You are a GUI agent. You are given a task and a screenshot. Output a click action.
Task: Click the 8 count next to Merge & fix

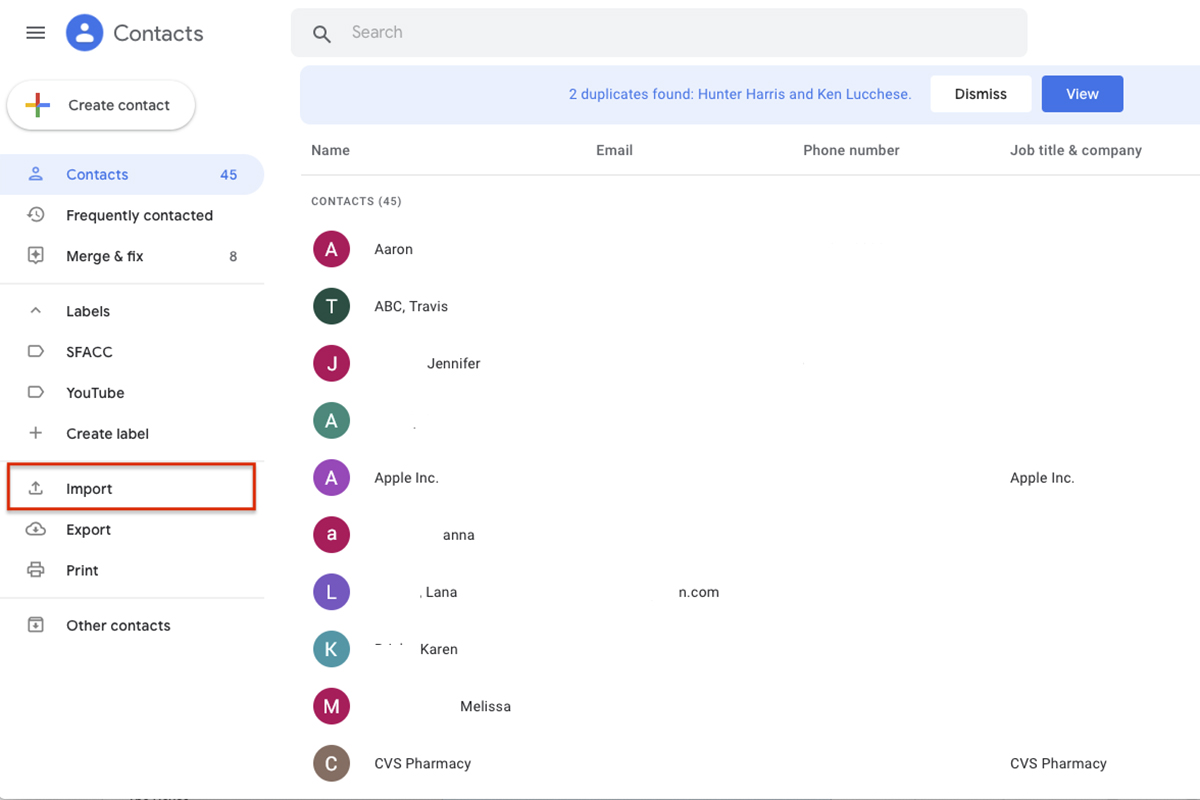pos(233,256)
